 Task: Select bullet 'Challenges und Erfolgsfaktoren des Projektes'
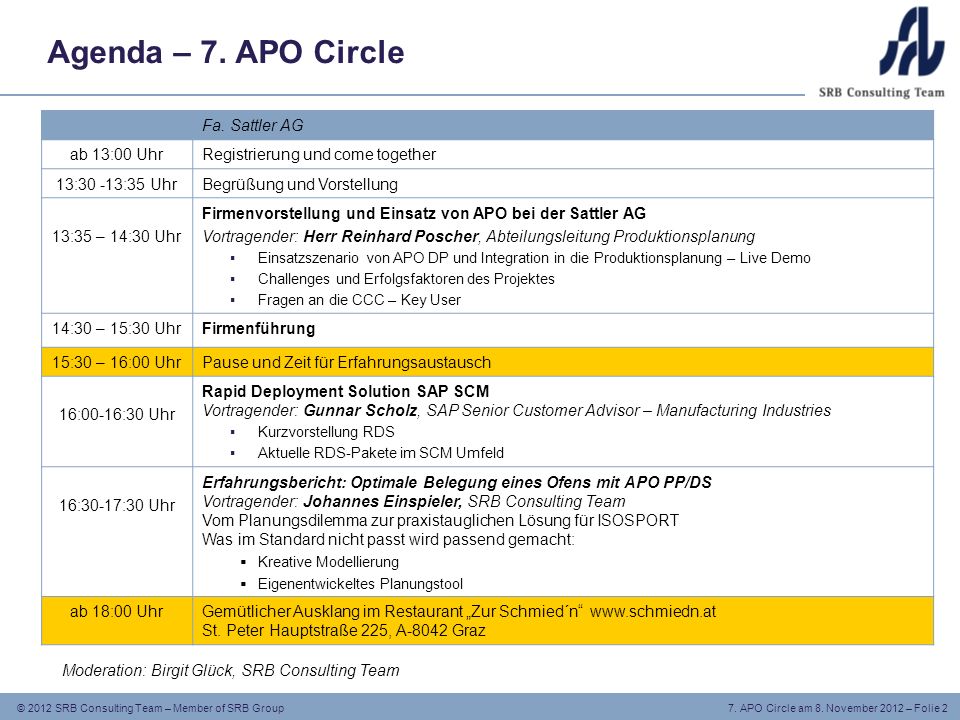tap(406, 279)
